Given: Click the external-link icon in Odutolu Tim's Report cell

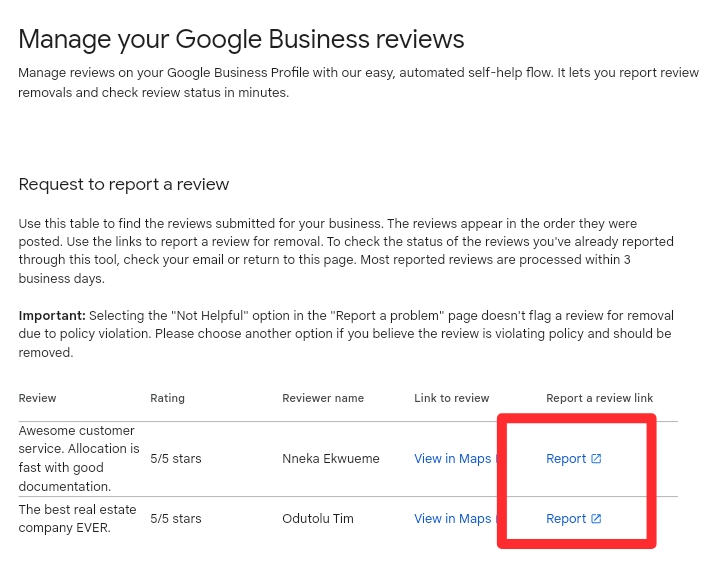Looking at the screenshot, I should point(596,518).
